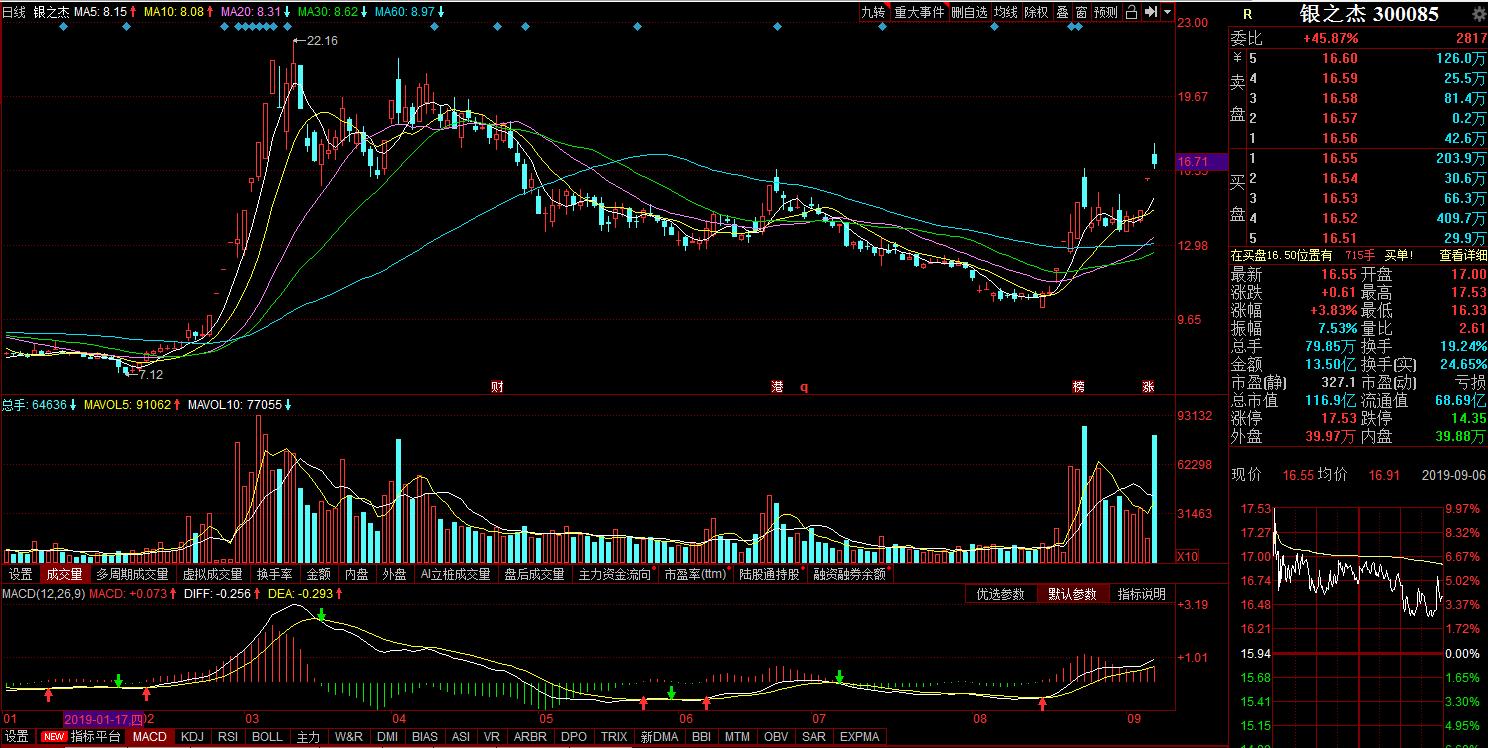The height and width of the screenshot is (748, 1488).
Task: Click the 财 event marker on chart
Action: point(497,386)
